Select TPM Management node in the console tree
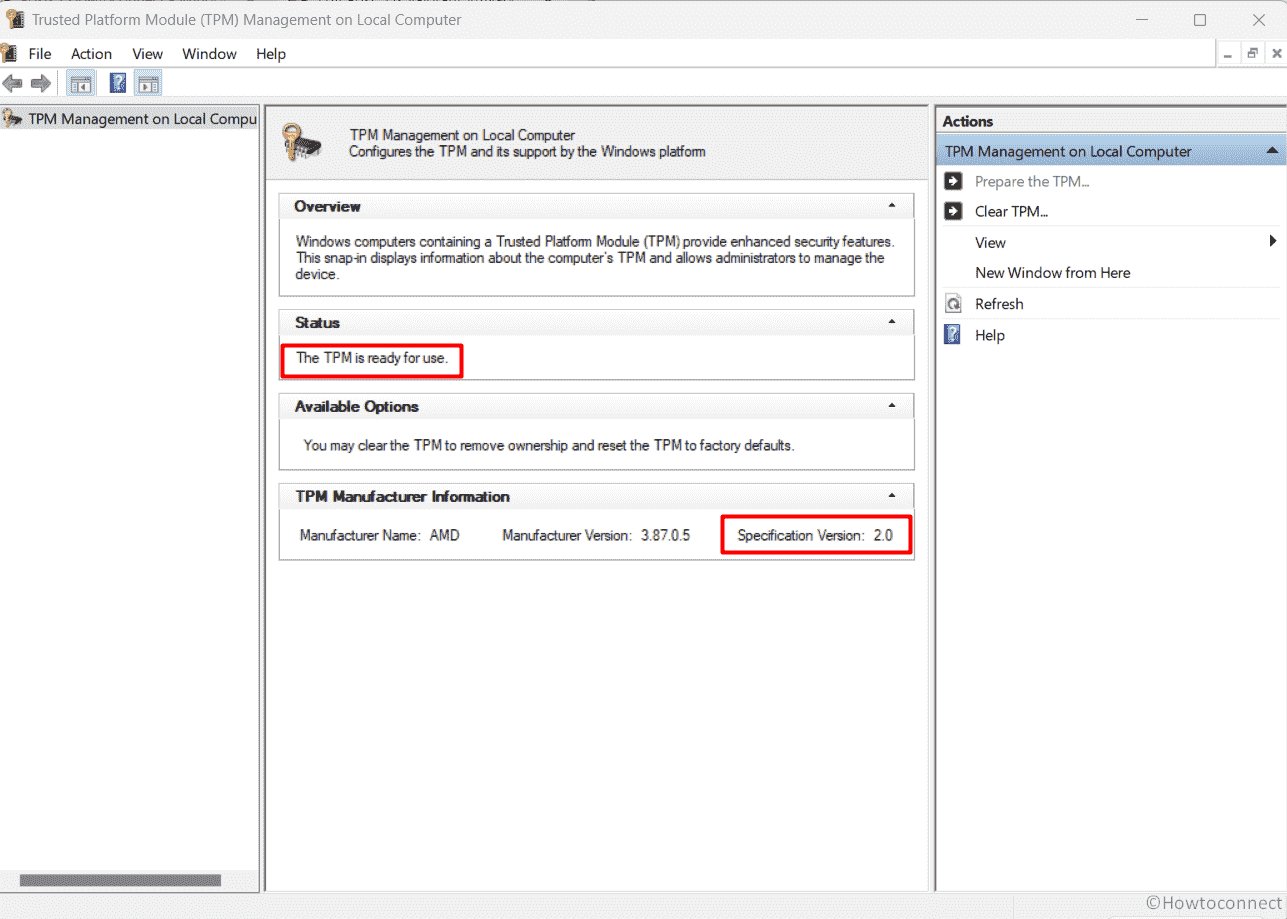1287x919 pixels. [130, 119]
